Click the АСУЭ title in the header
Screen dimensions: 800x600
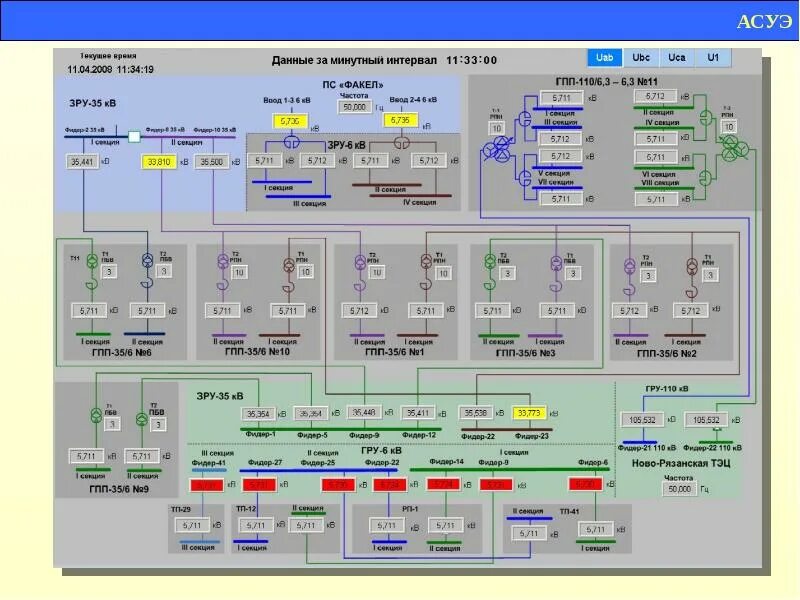[764, 21]
